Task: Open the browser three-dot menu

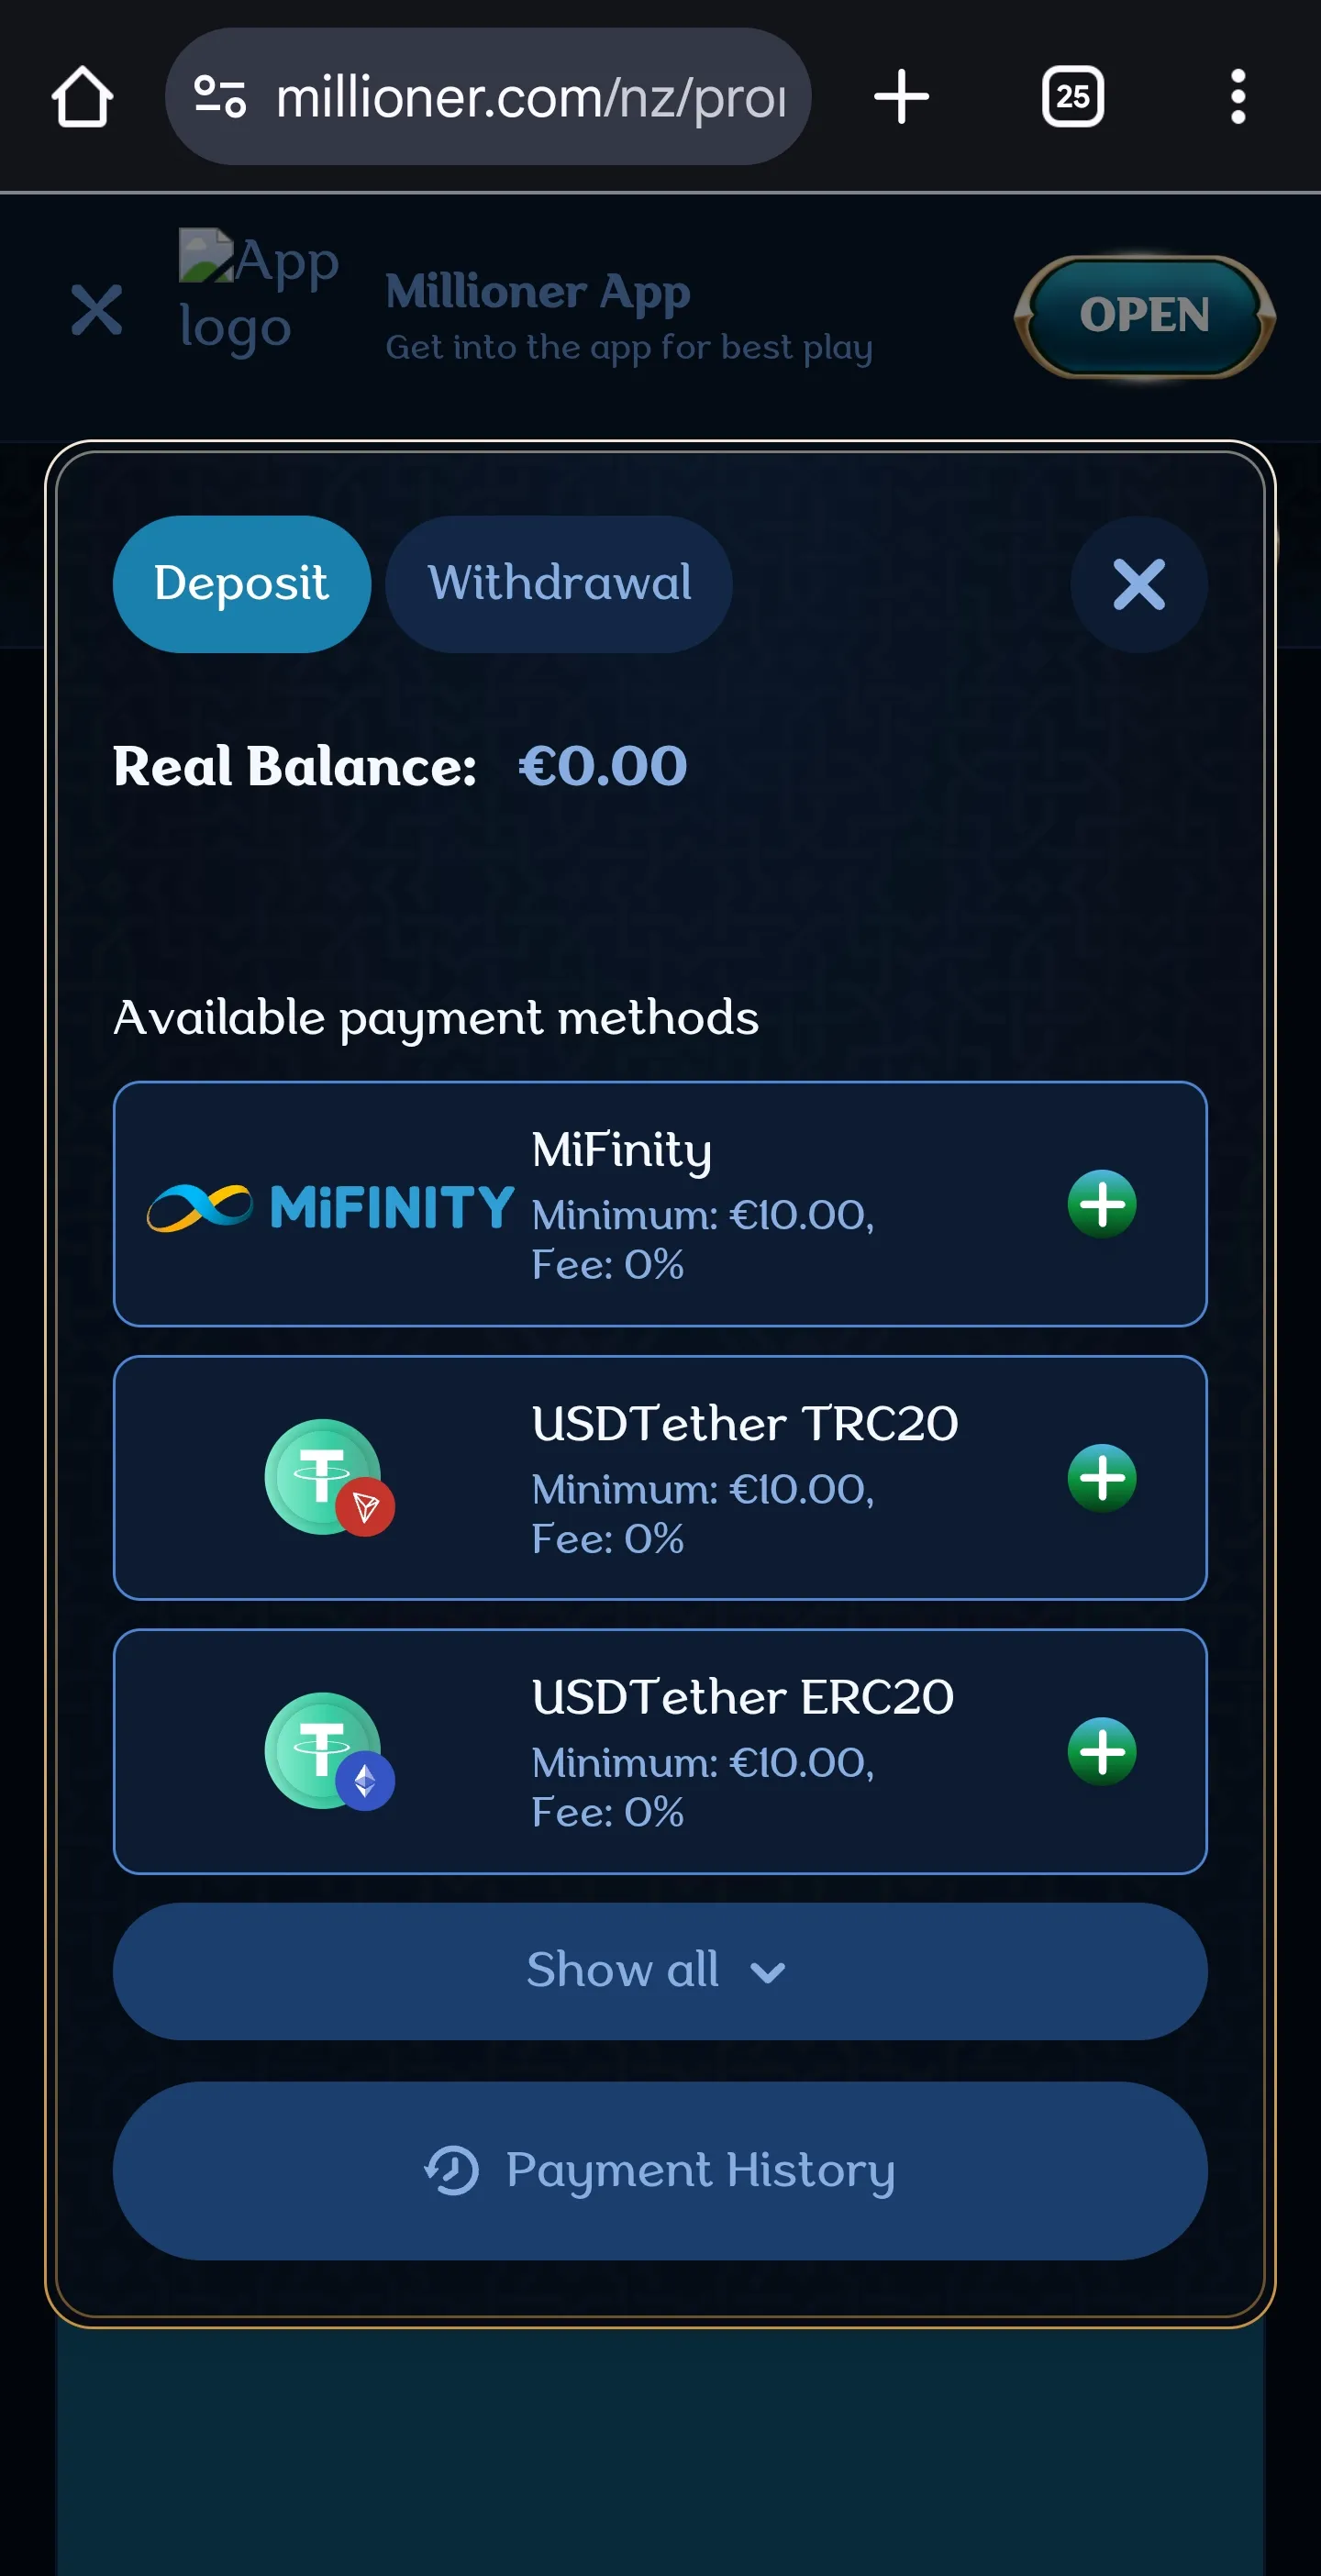Action: point(1237,97)
